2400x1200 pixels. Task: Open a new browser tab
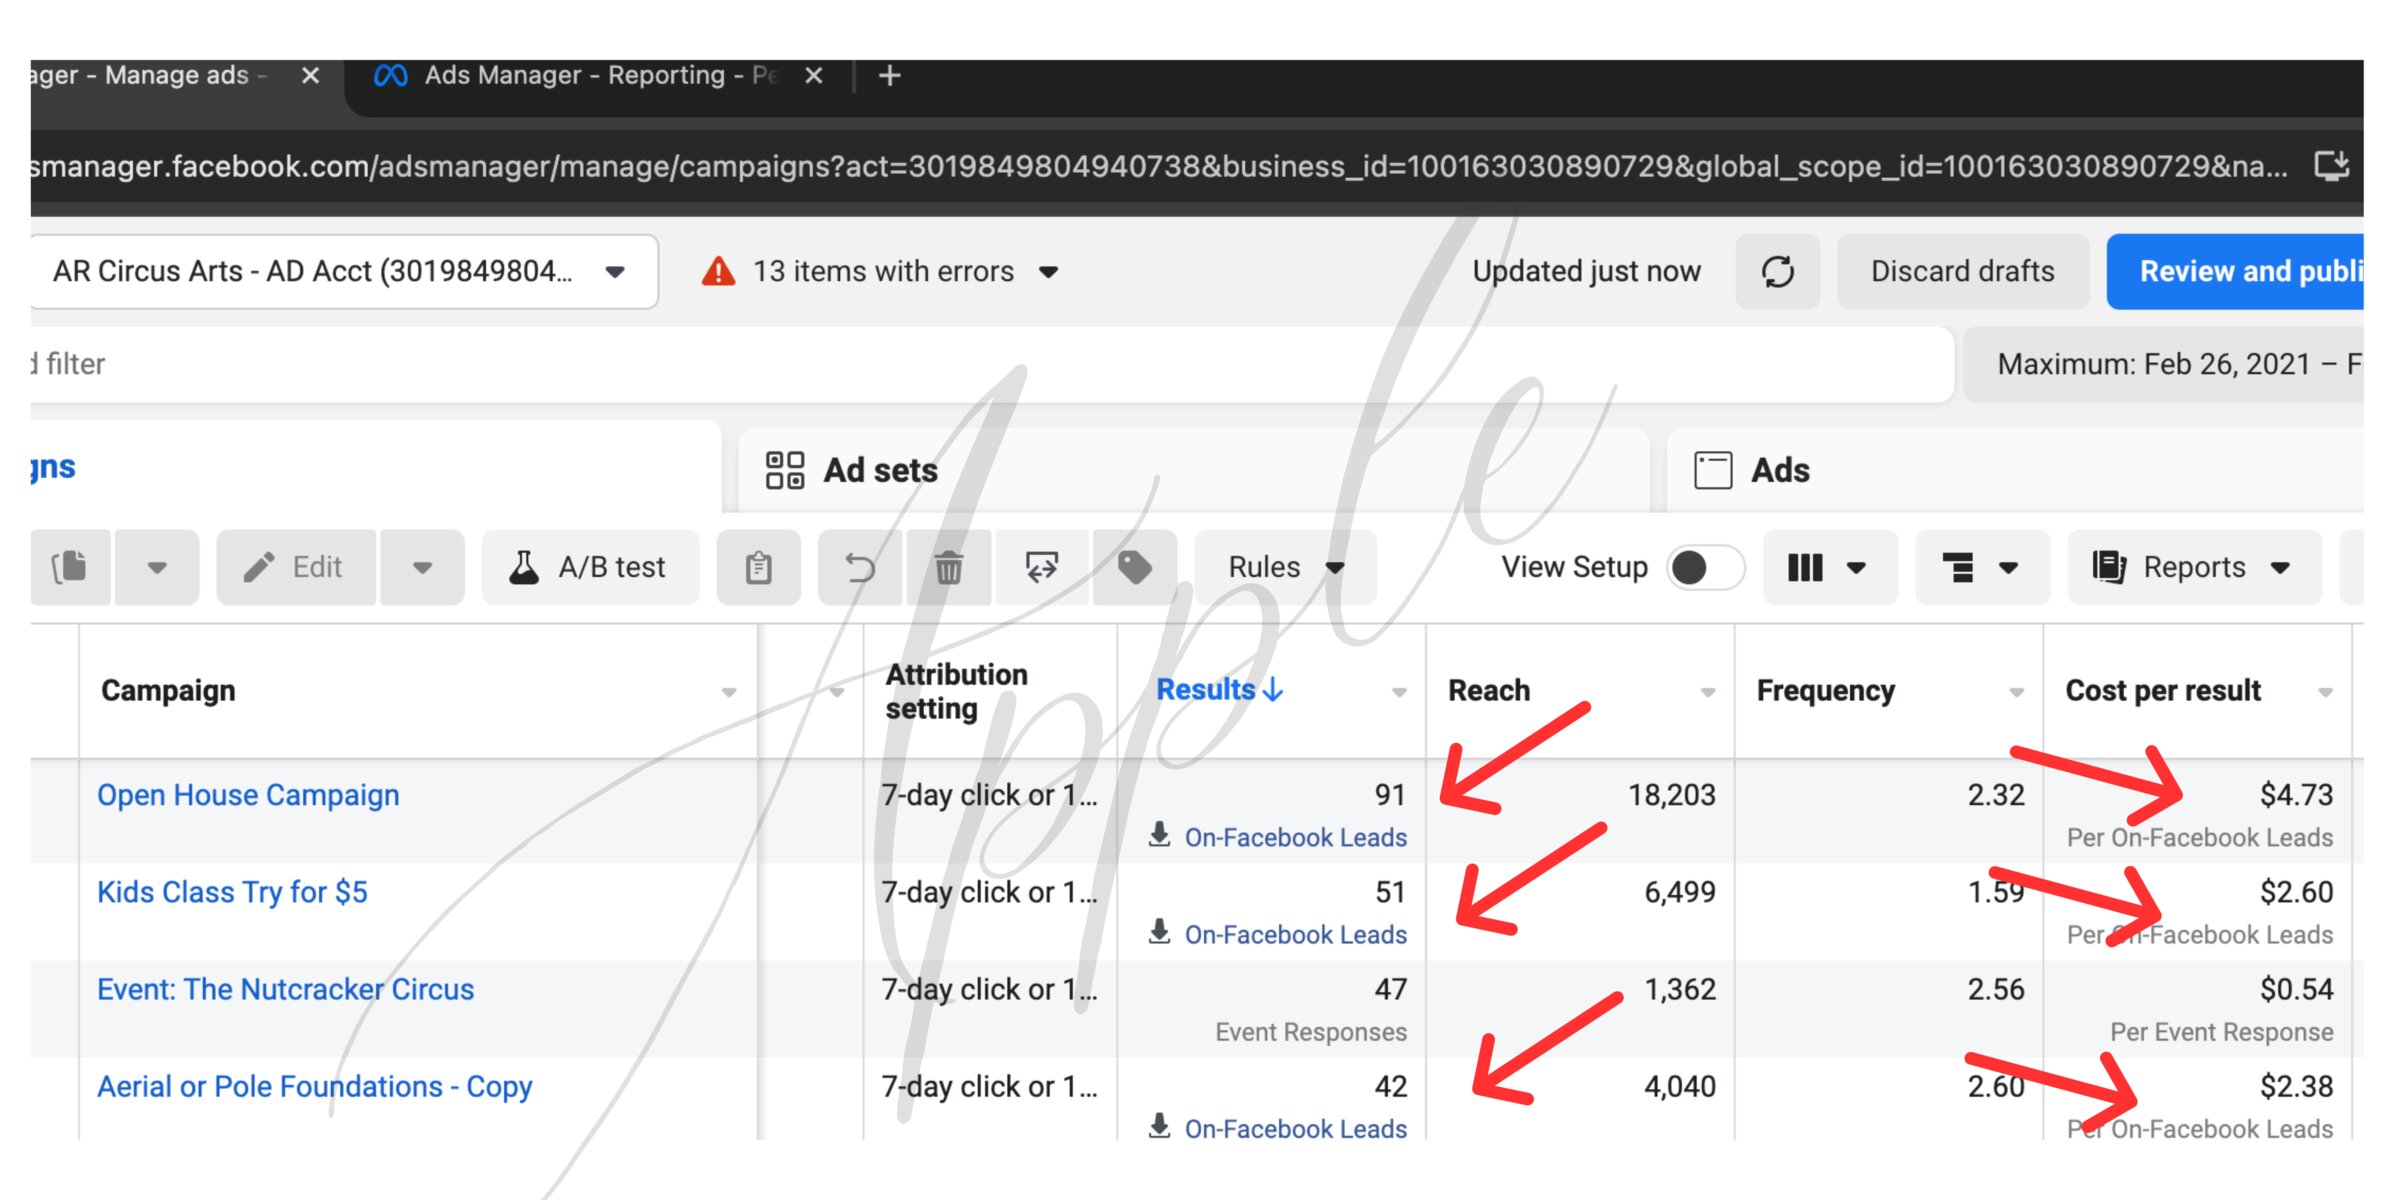[x=889, y=76]
